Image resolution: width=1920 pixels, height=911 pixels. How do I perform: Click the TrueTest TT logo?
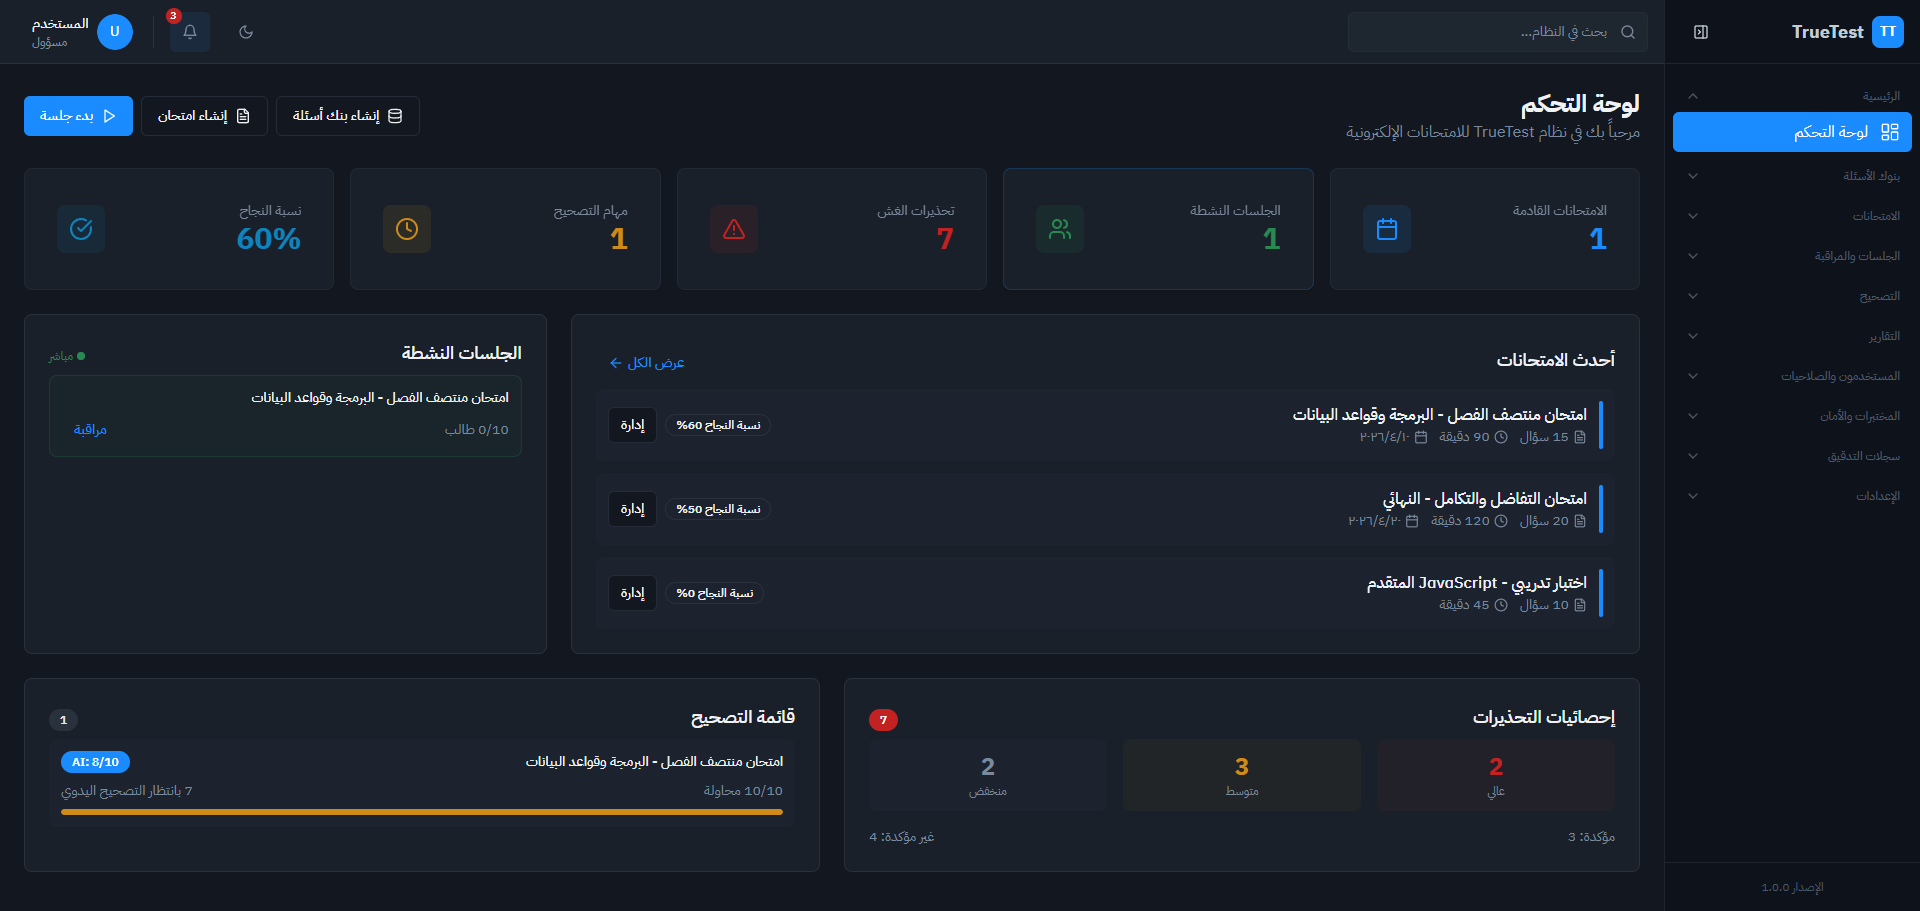[x=1887, y=32]
